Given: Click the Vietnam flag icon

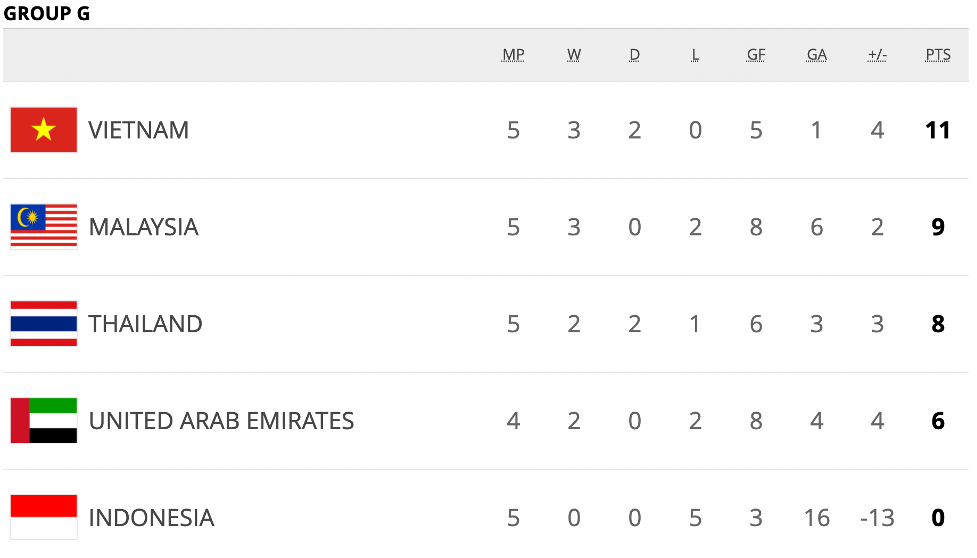Looking at the screenshot, I should tap(44, 130).
